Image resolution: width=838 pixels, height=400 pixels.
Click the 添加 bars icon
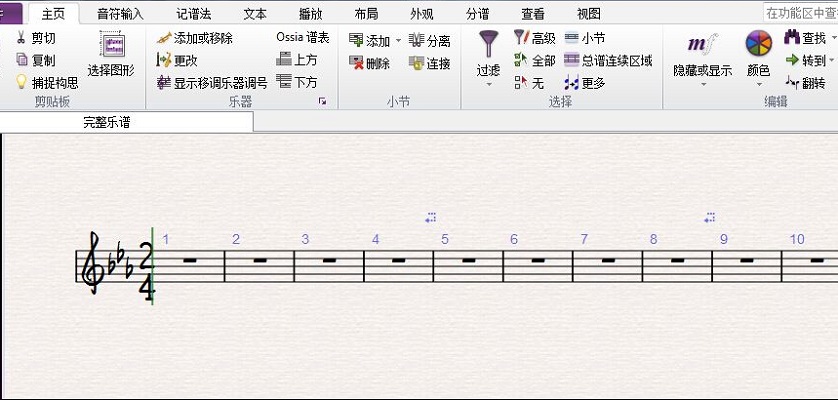(x=356, y=40)
